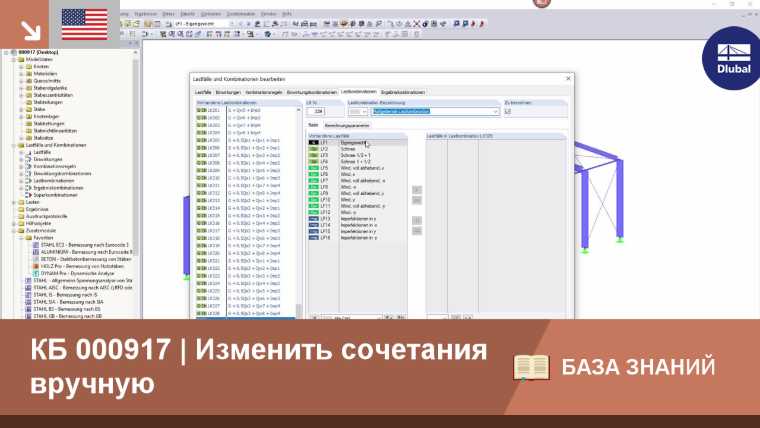Click single right arrow add load case
The height and width of the screenshot is (428, 760).
[x=416, y=190]
